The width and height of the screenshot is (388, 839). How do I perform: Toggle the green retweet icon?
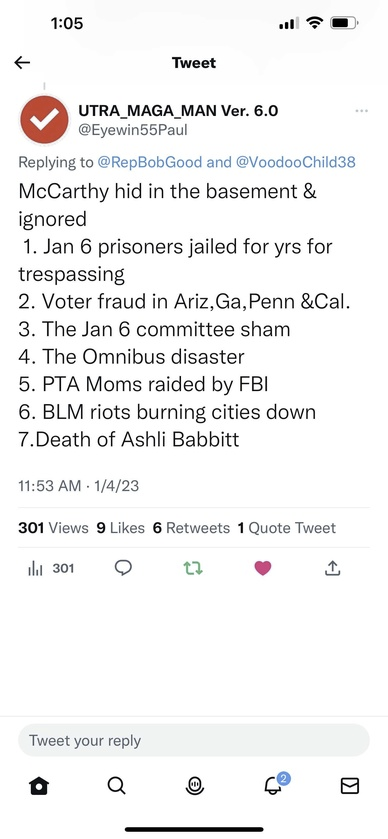[x=193, y=568]
